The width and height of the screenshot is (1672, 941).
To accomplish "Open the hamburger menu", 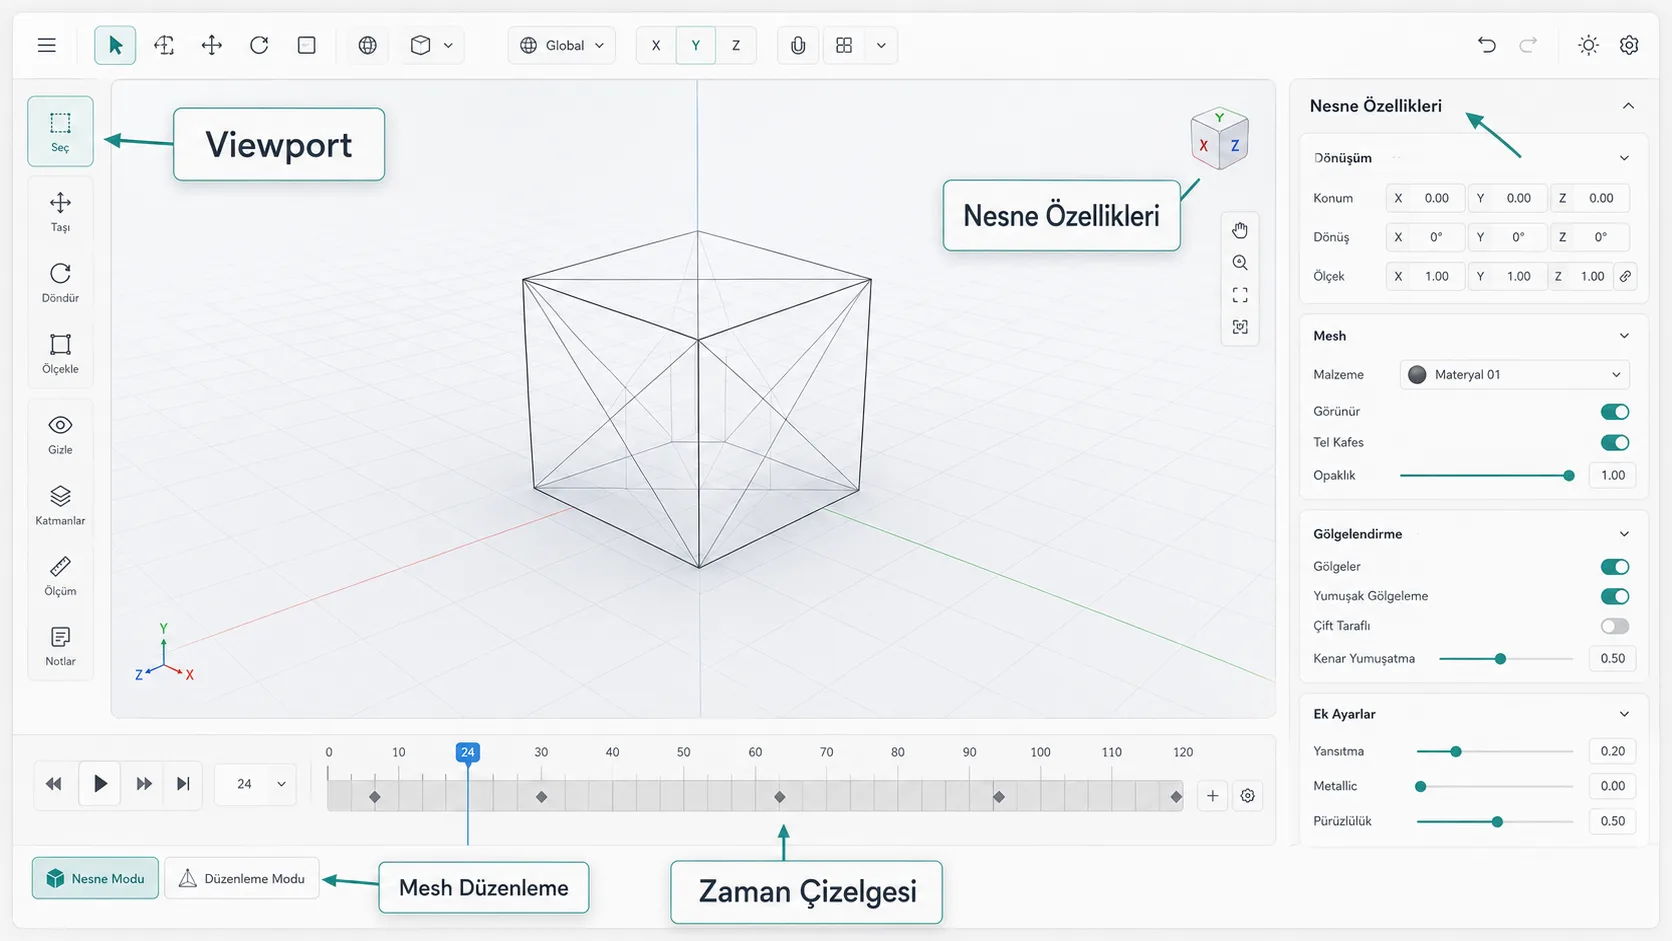I will (x=47, y=45).
